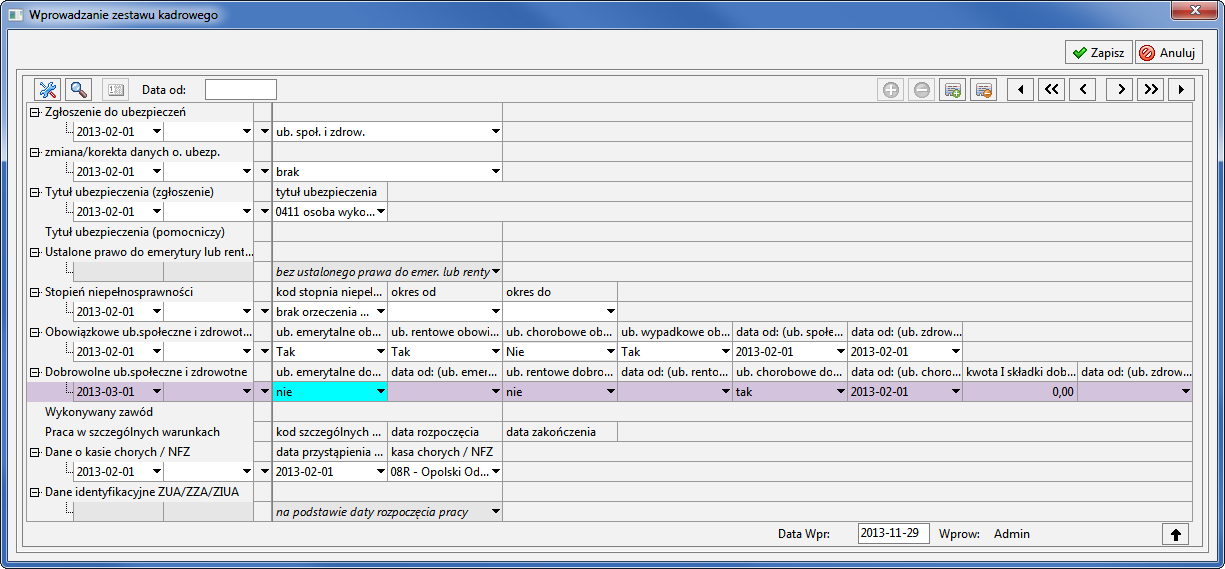The height and width of the screenshot is (569, 1225).
Task: Collapse Stopień niepełnosprawności node
Action: click(x=35, y=292)
